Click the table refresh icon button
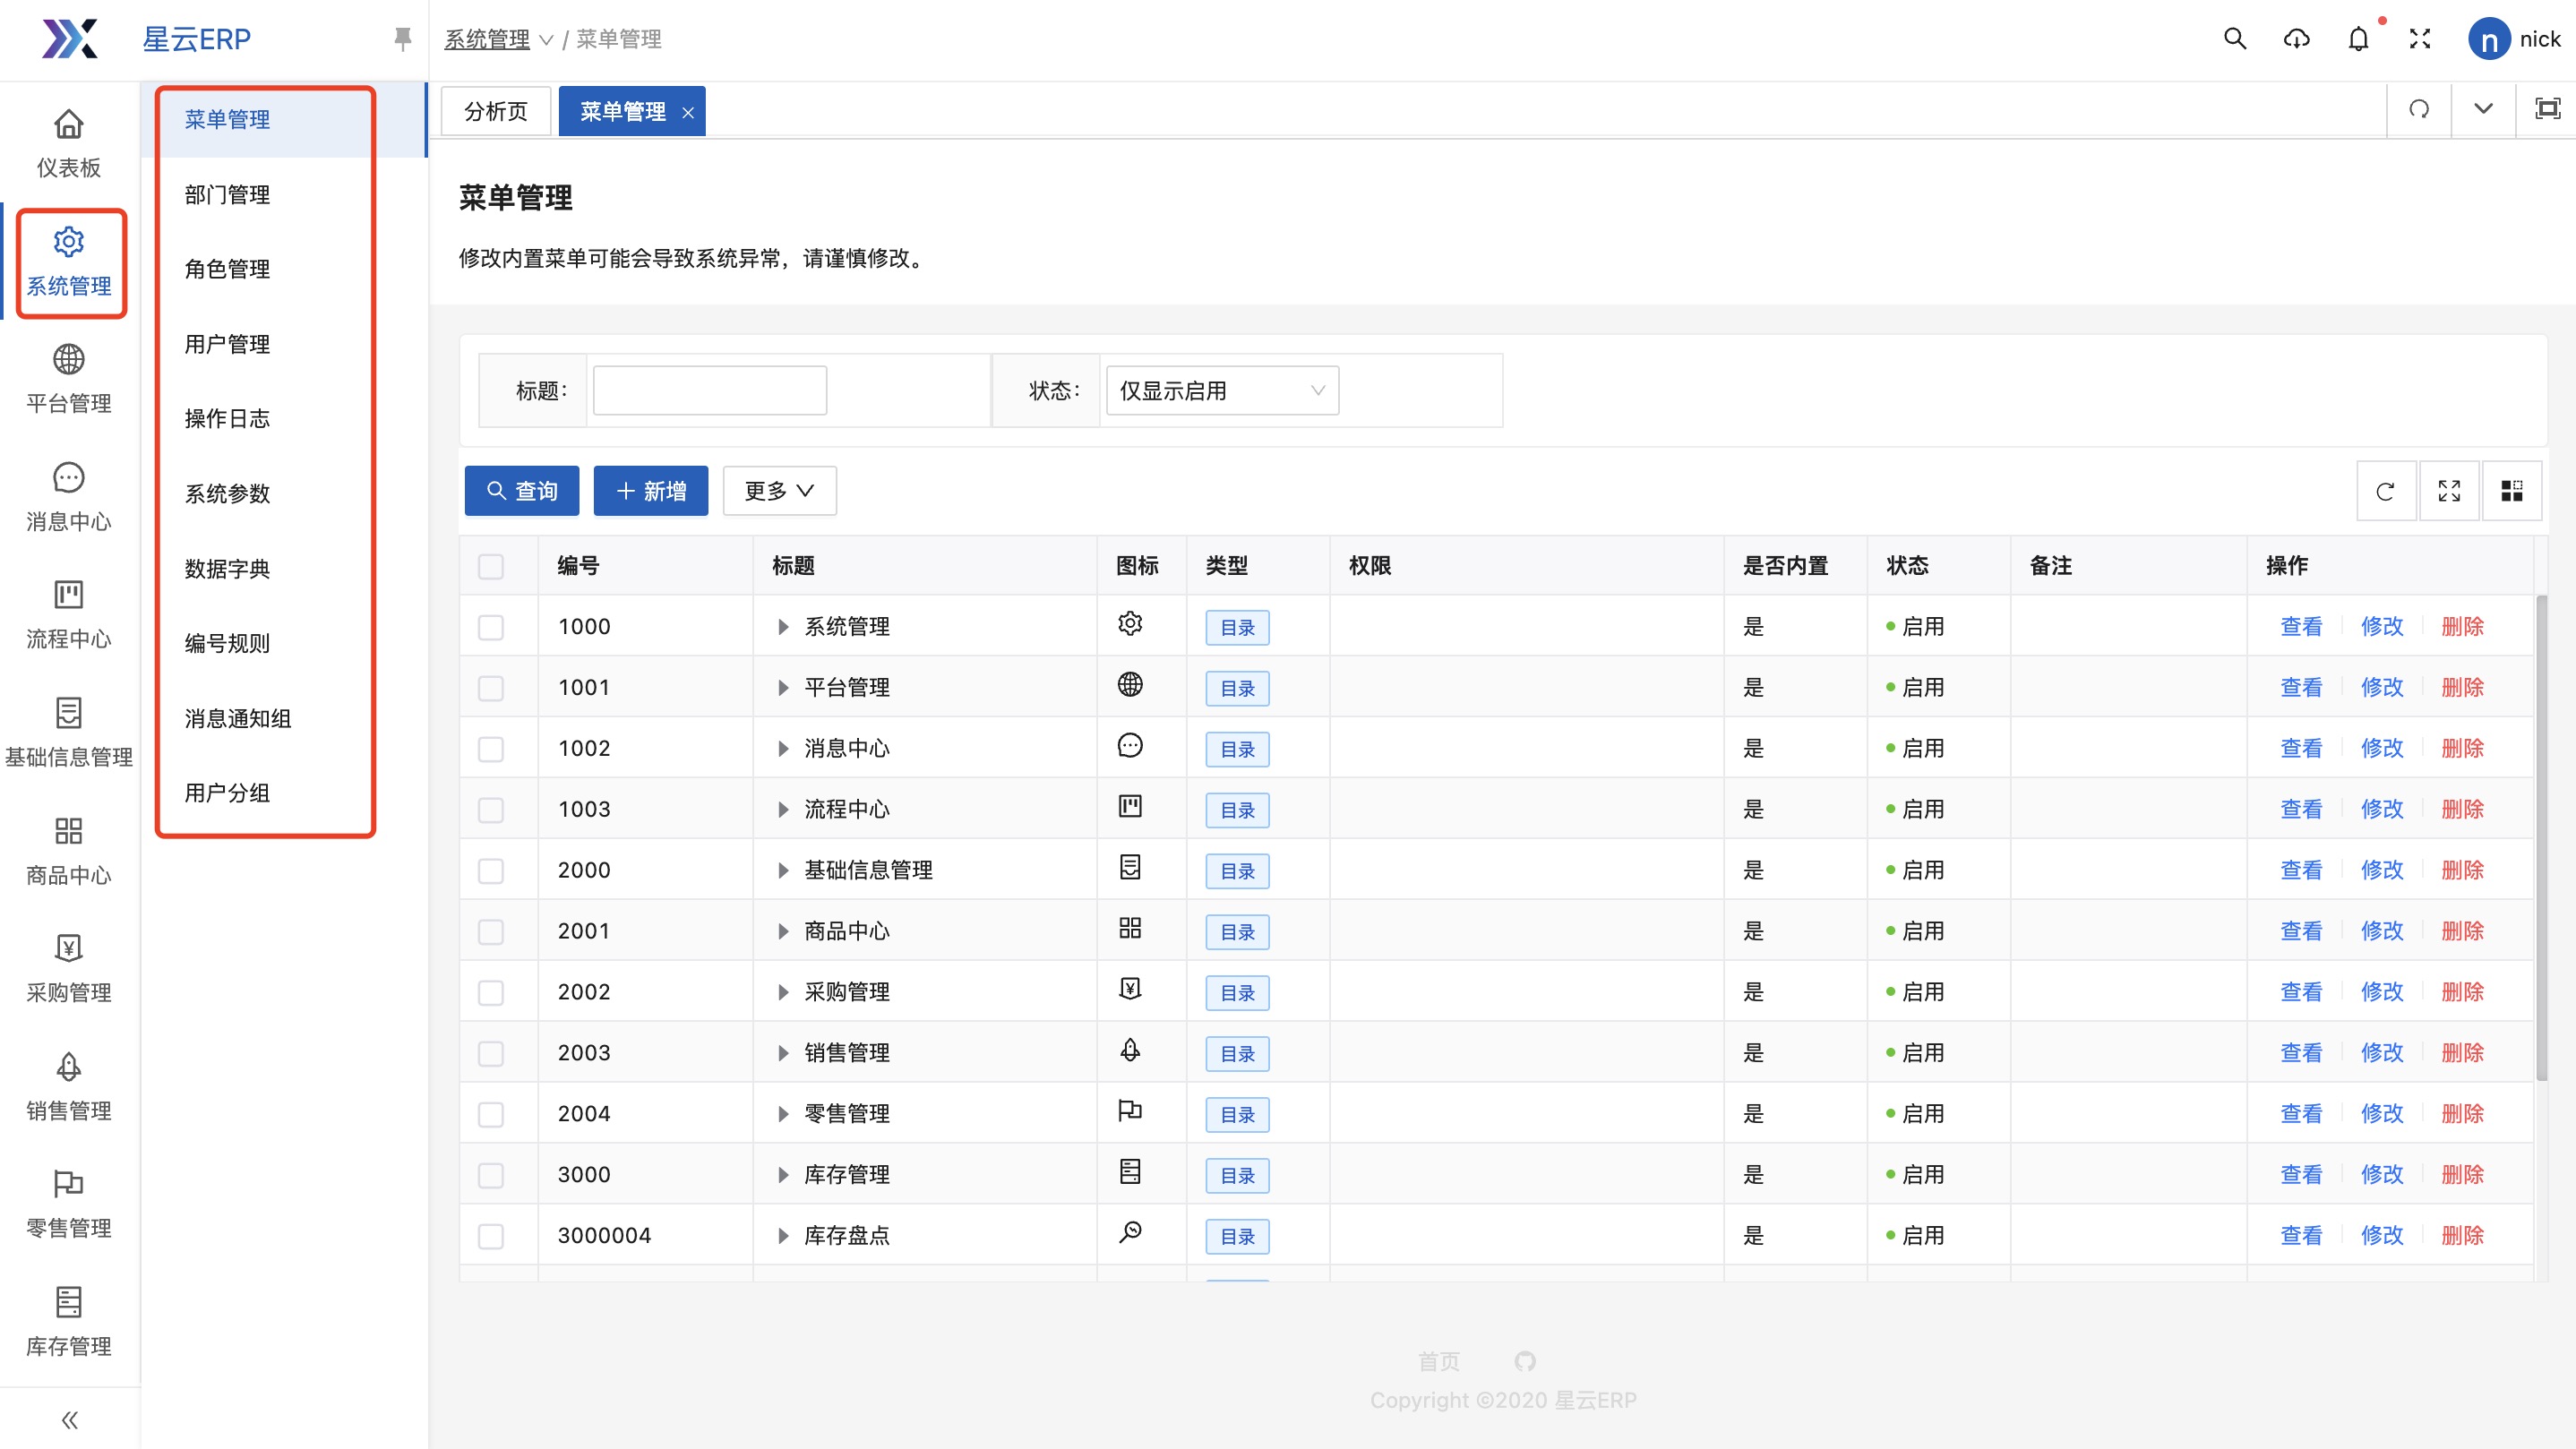Screen dimensions: 2576x1449 tap(2385, 491)
